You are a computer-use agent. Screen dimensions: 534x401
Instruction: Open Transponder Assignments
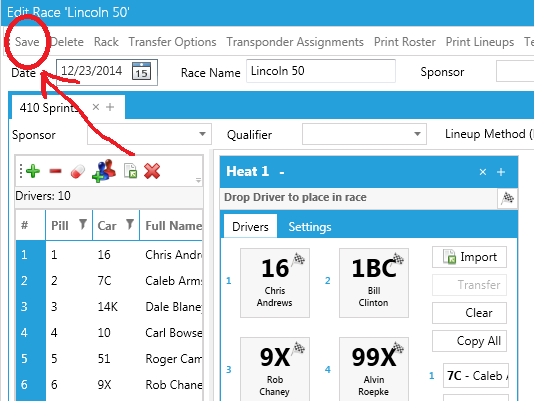click(295, 42)
